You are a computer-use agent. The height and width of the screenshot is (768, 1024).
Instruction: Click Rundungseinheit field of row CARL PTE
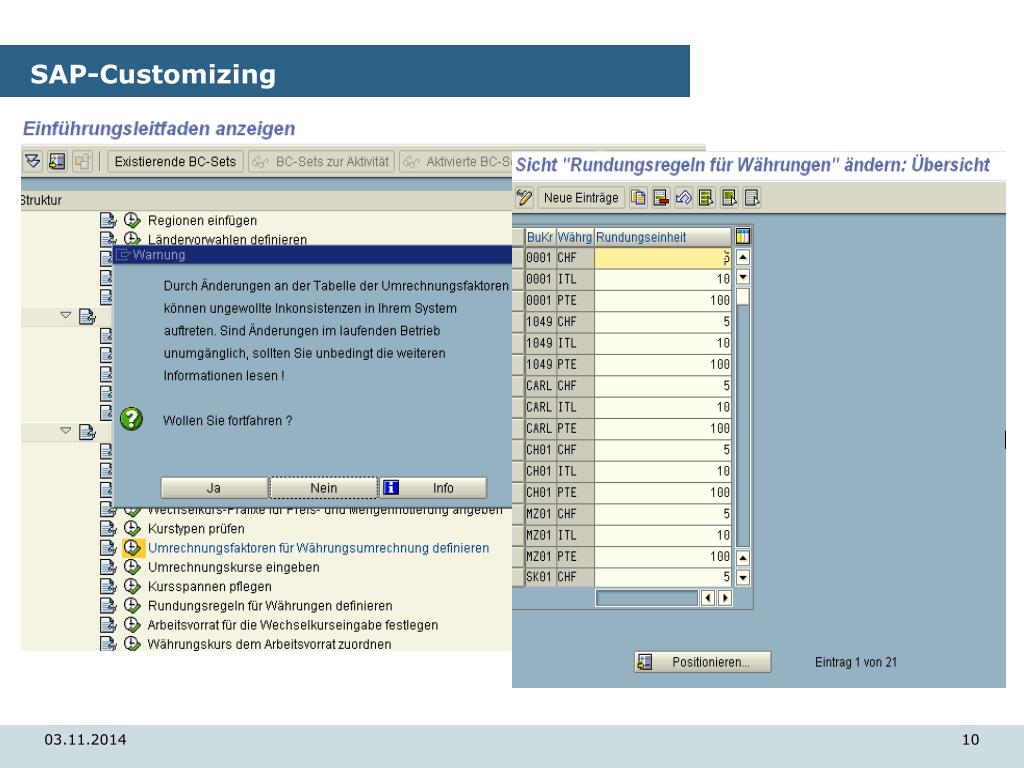662,428
